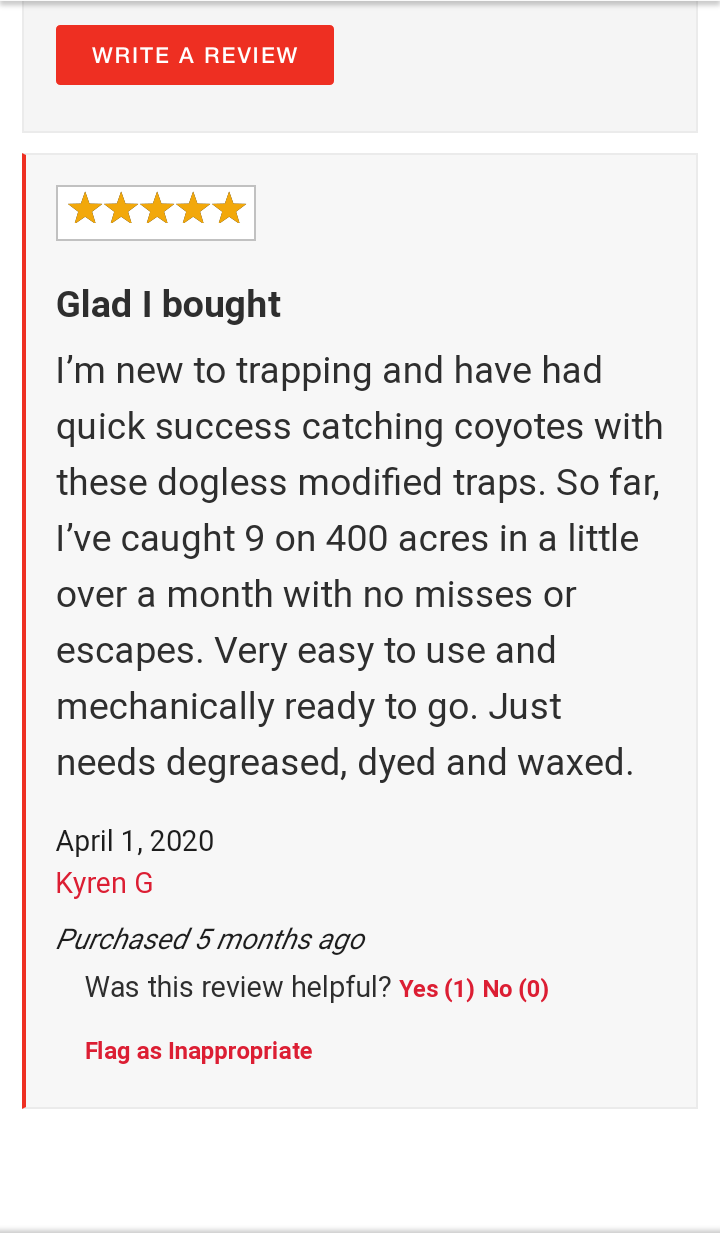720x1233 pixels.
Task: Choose the third rating star
Action: click(x=157, y=210)
